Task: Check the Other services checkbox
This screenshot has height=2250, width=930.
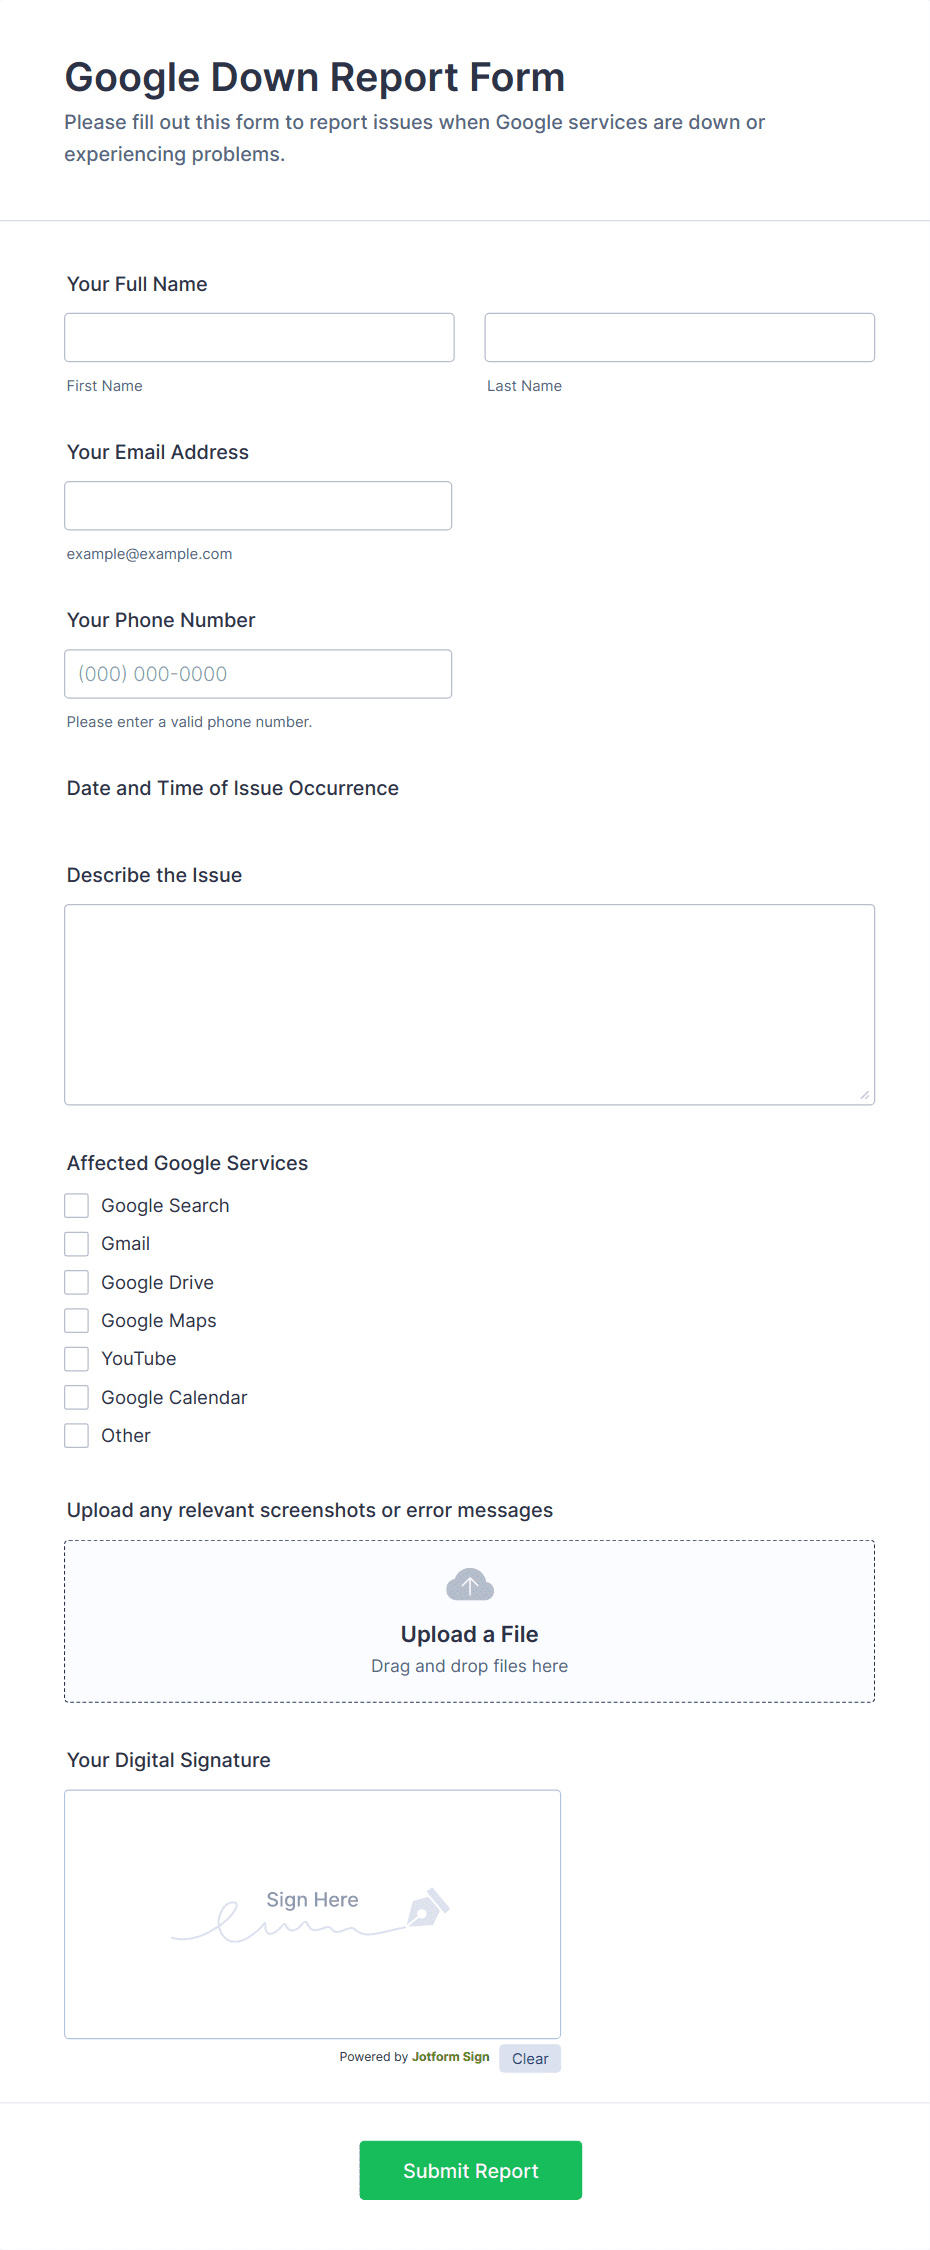Action: coord(77,1436)
